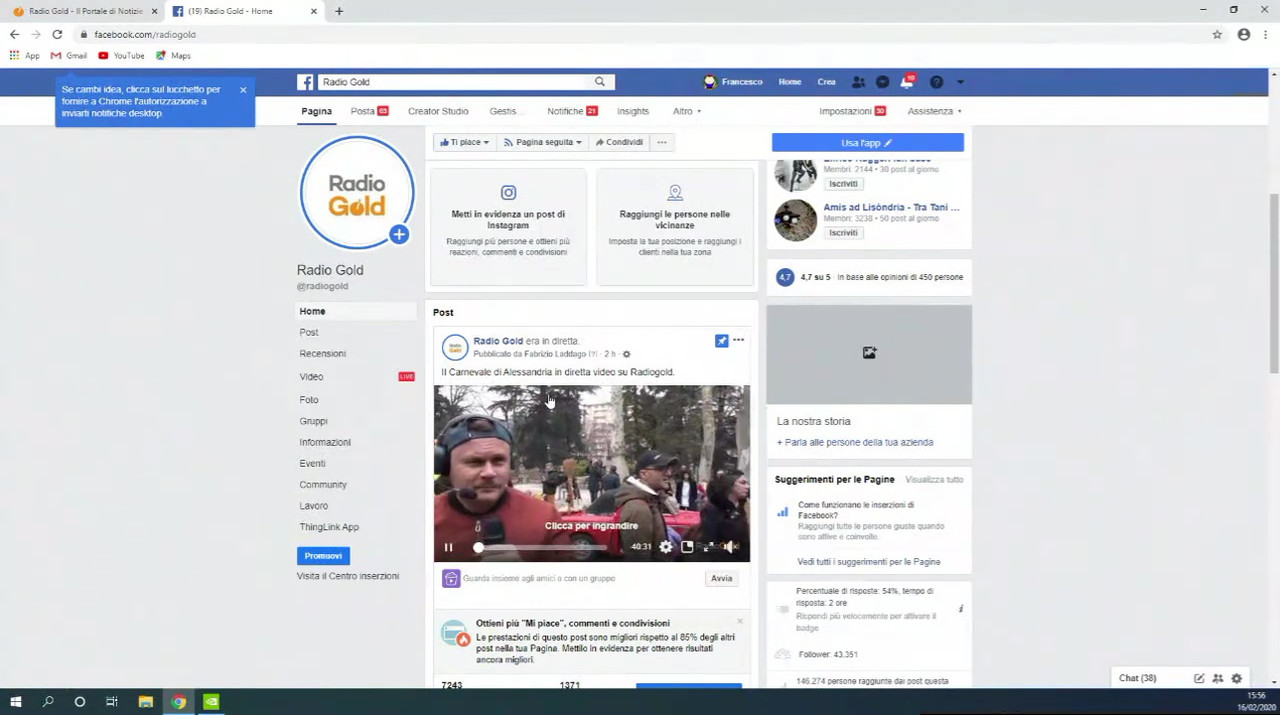This screenshot has height=715, width=1280.
Task: Pause the live video
Action: (448, 547)
